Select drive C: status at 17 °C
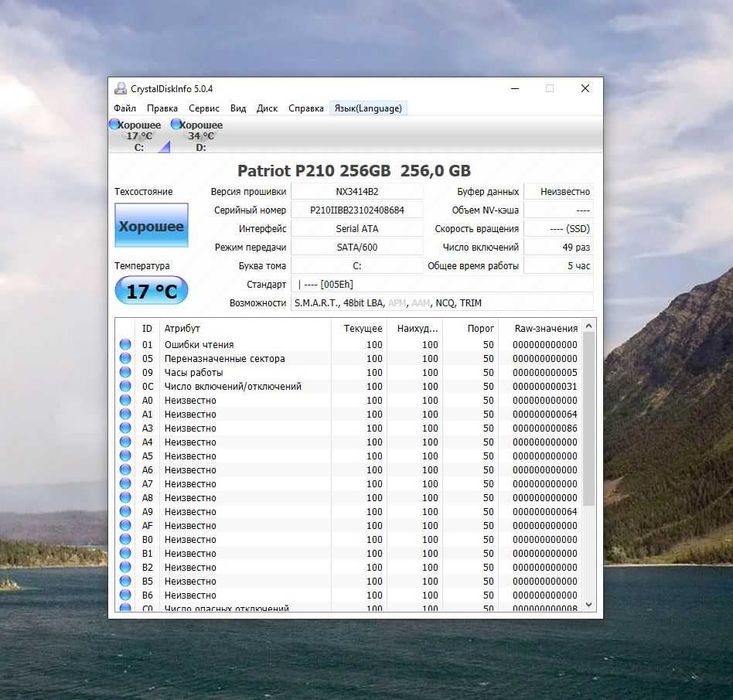733x700 pixels. [x=139, y=136]
